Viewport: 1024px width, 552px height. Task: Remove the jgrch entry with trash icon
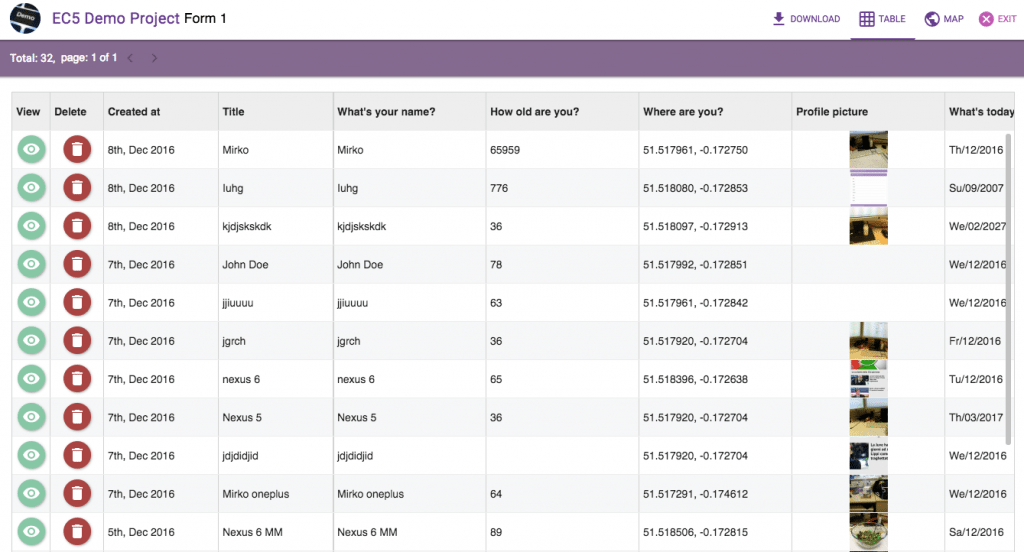pos(76,341)
